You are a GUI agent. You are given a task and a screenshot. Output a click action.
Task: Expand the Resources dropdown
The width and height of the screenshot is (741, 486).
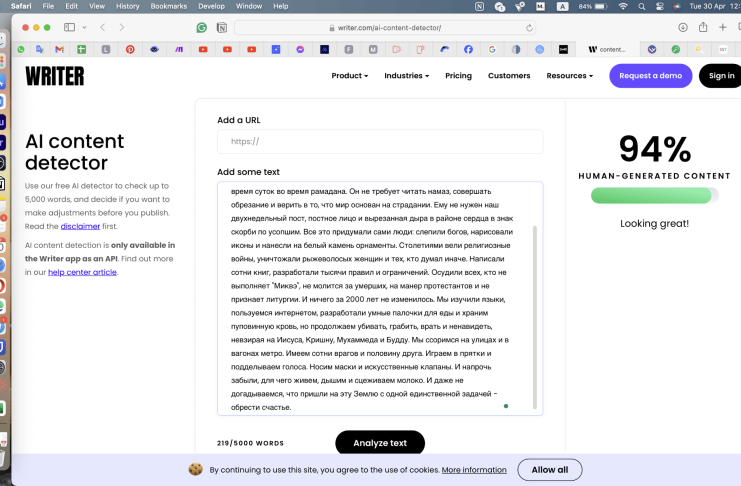click(569, 76)
